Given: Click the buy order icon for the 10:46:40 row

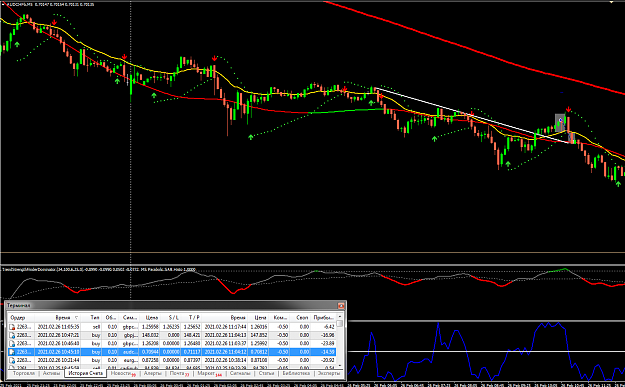Looking at the screenshot, I should pos(12,344).
